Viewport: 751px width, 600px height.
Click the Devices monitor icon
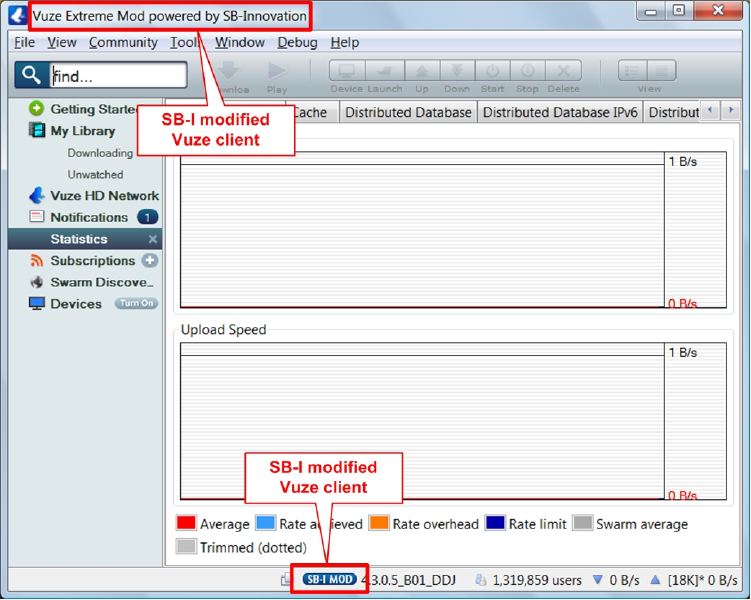click(x=37, y=304)
